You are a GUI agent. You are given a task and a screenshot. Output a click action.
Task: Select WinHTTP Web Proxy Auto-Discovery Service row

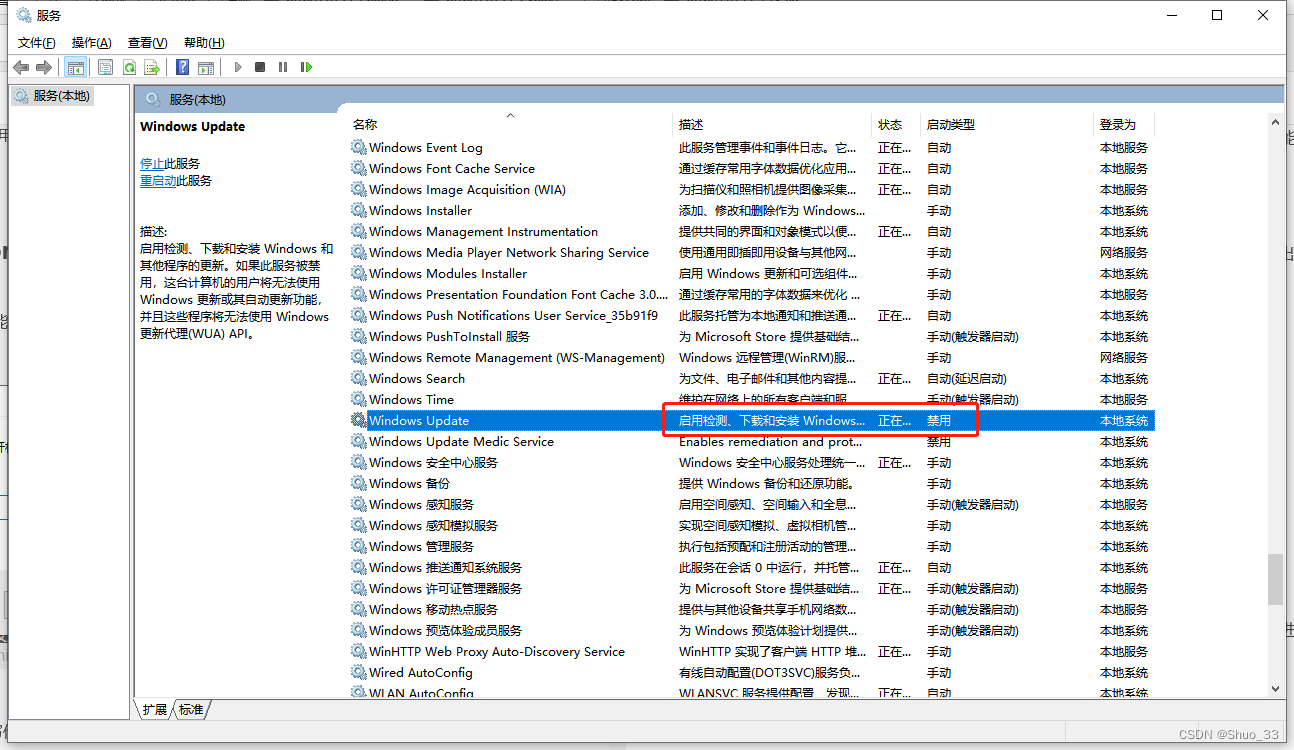click(751, 651)
